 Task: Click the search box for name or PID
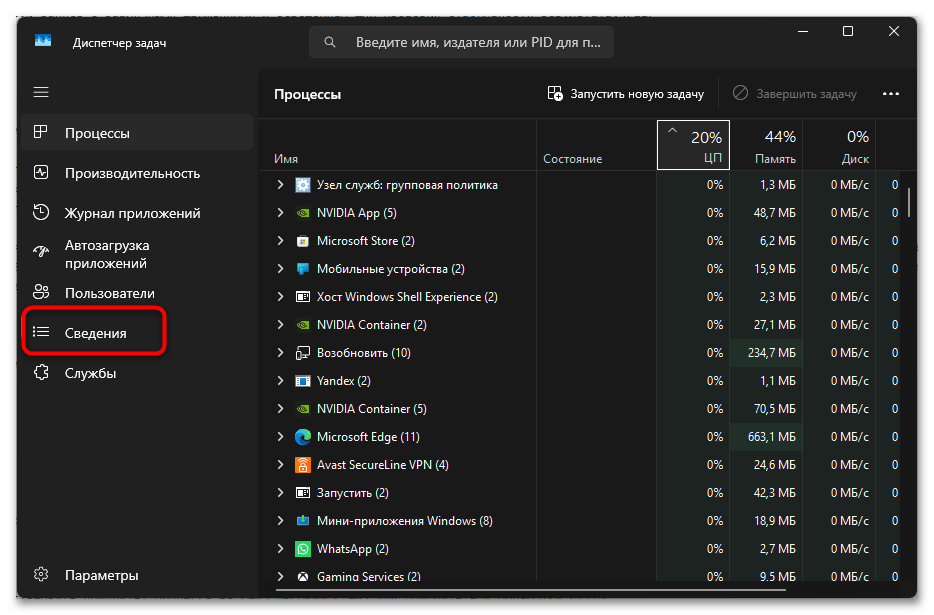(461, 42)
